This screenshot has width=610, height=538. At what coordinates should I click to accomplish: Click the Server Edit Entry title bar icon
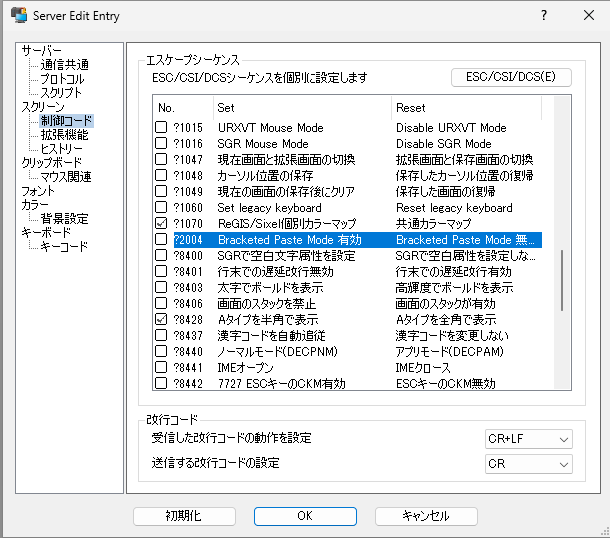(17, 16)
